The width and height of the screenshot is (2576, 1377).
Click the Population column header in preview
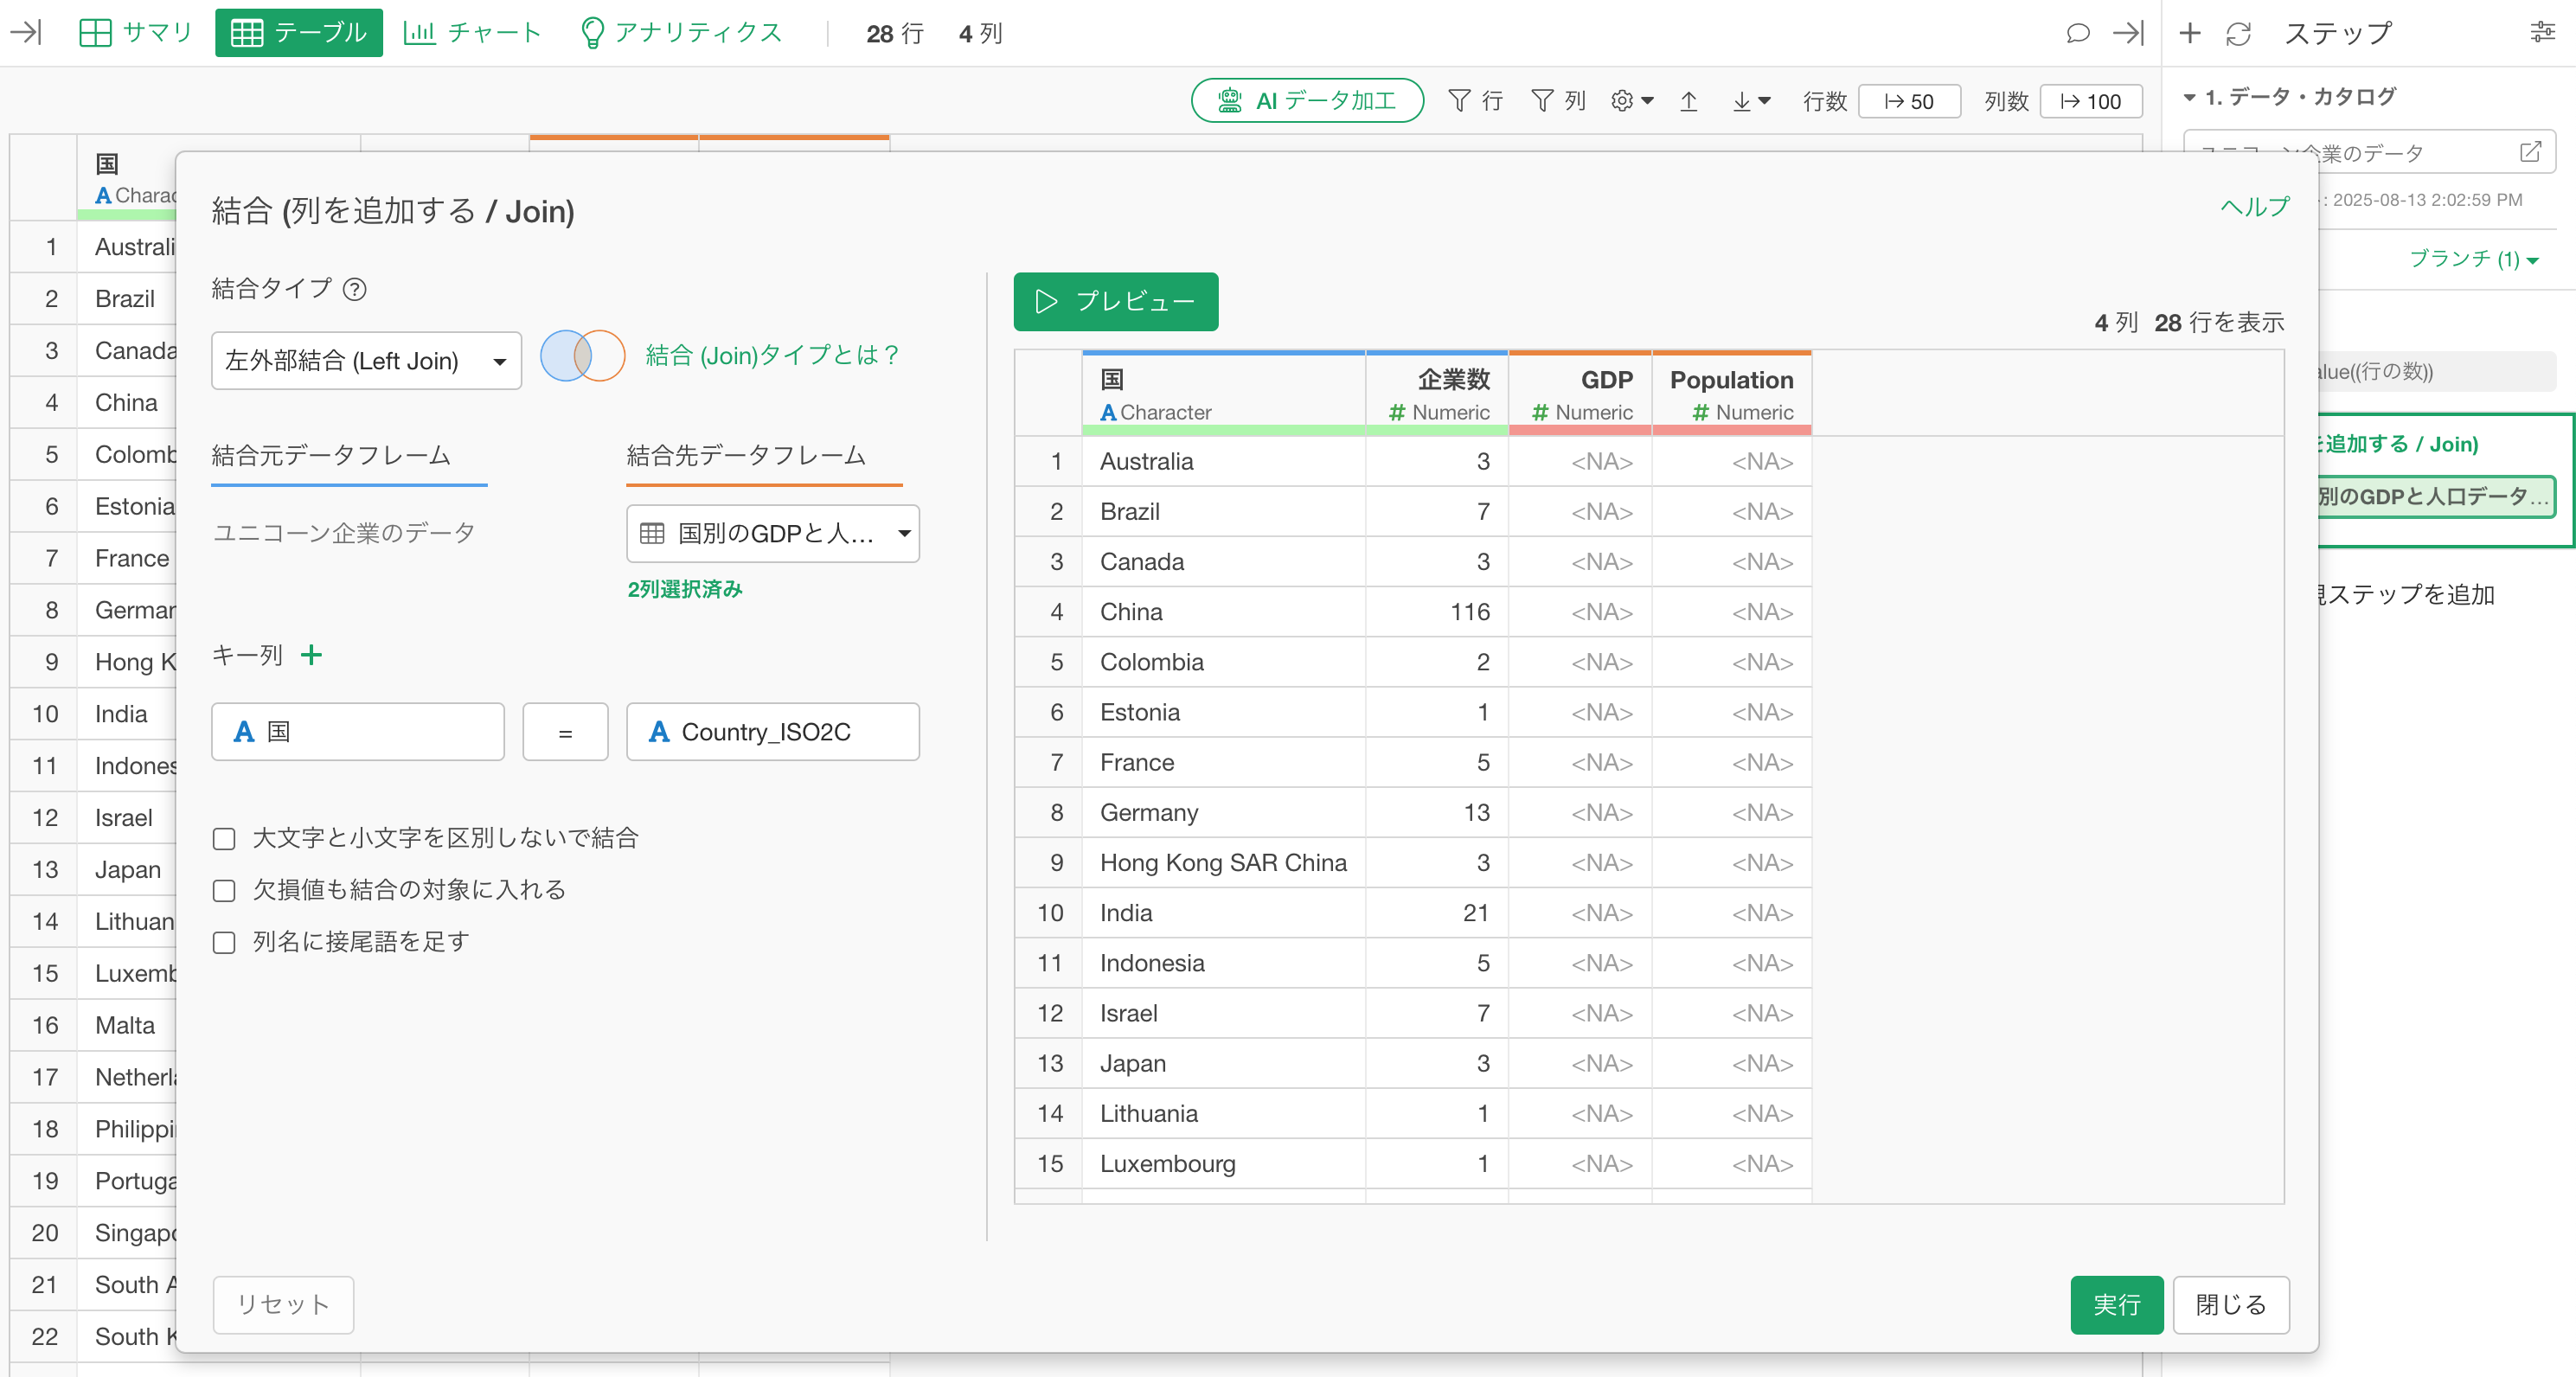pos(1731,394)
